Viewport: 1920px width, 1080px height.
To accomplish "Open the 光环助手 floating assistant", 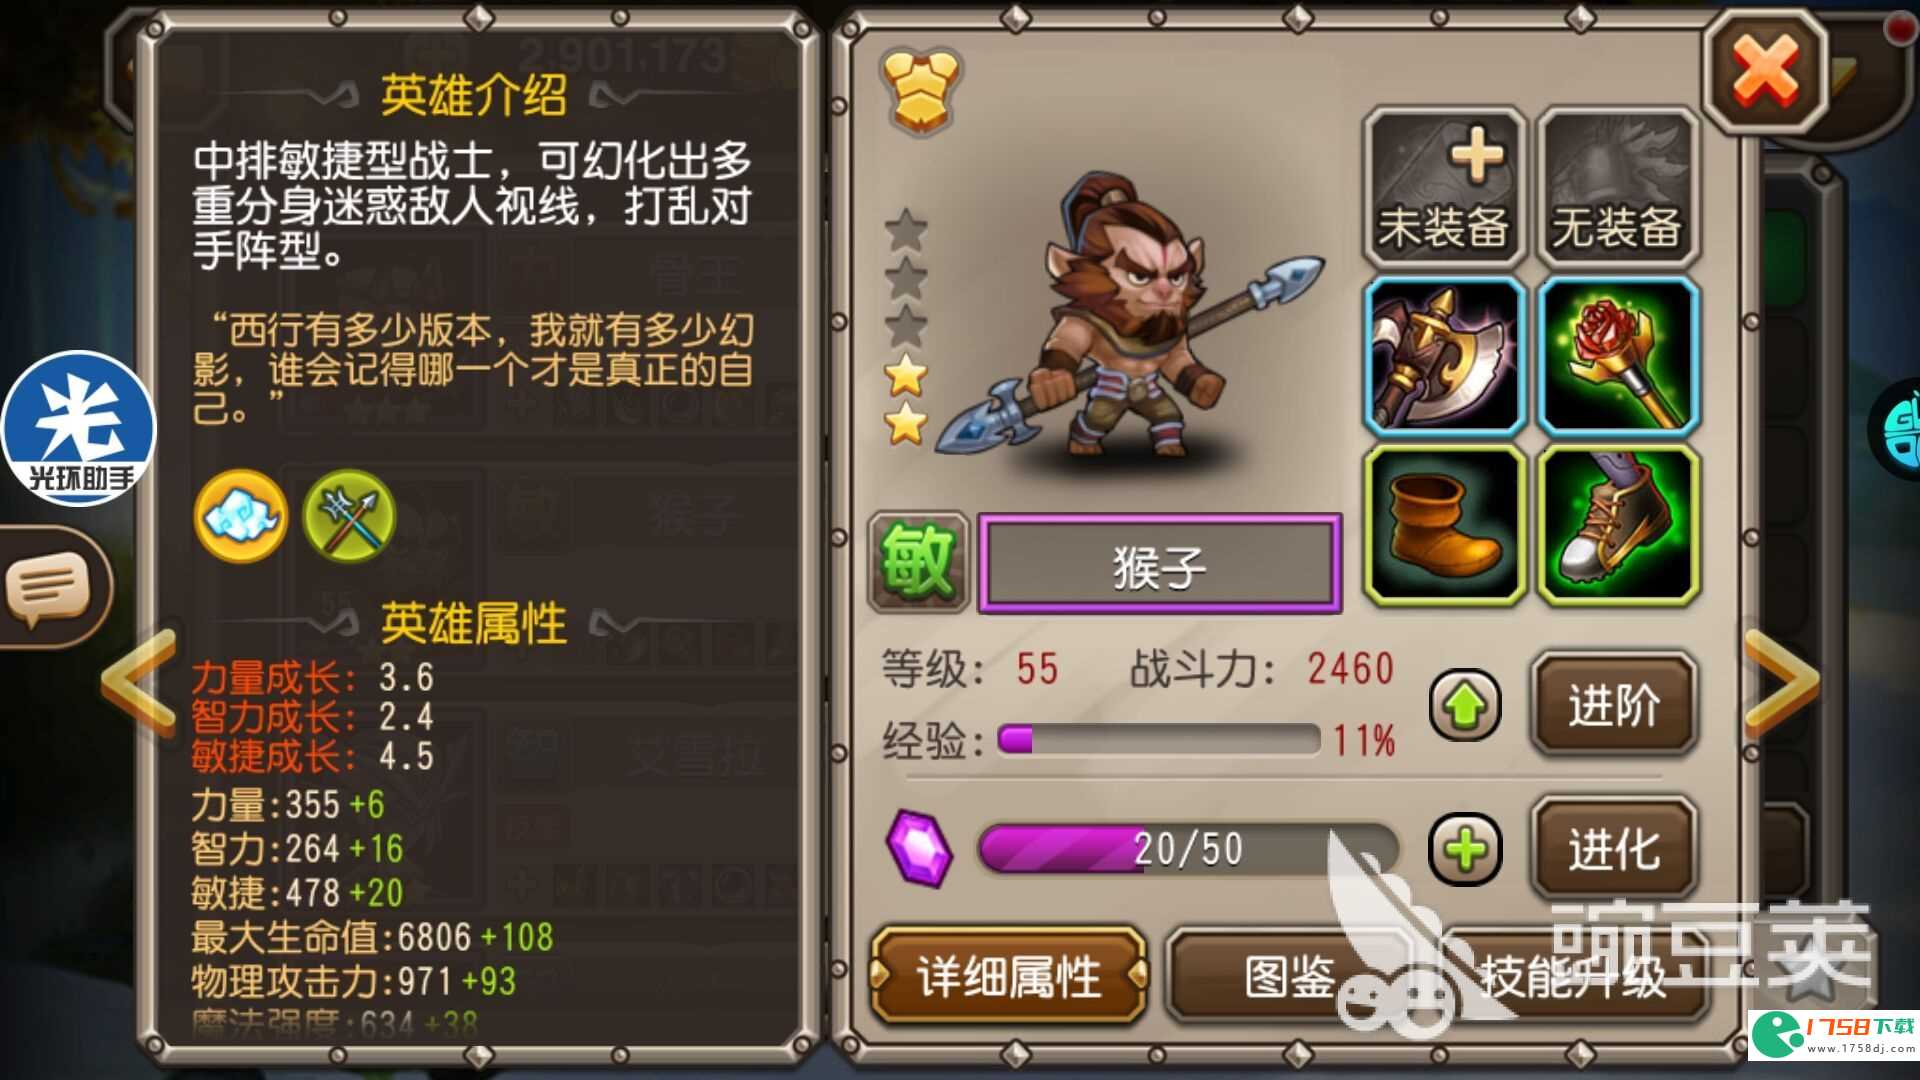I will (x=78, y=428).
